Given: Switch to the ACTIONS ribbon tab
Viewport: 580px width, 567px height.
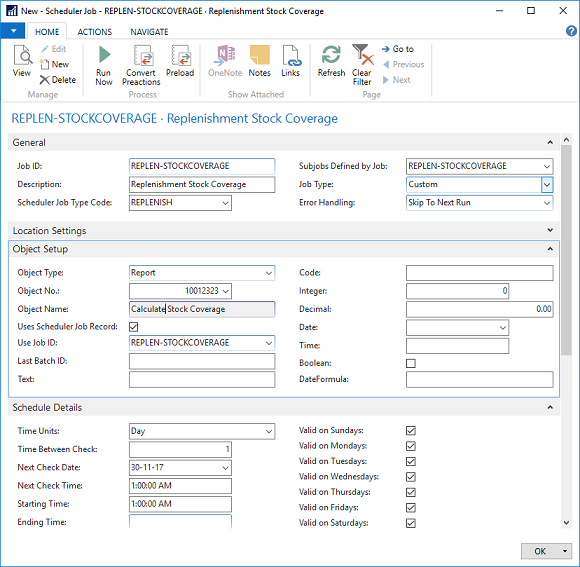Looking at the screenshot, I should tap(95, 32).
